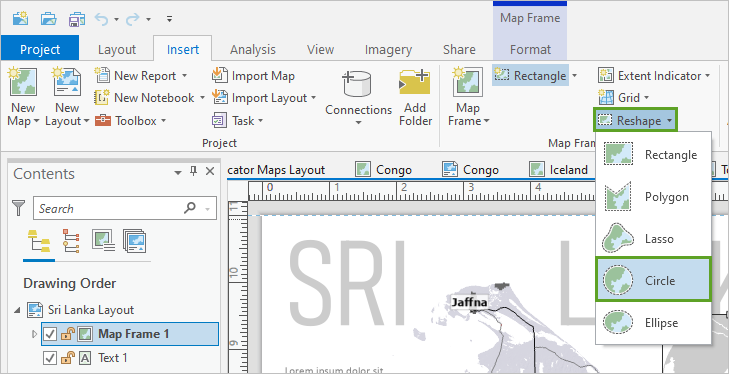Open the Redo history dropdown arrow
The height and width of the screenshot is (374, 729).
pos(148,20)
